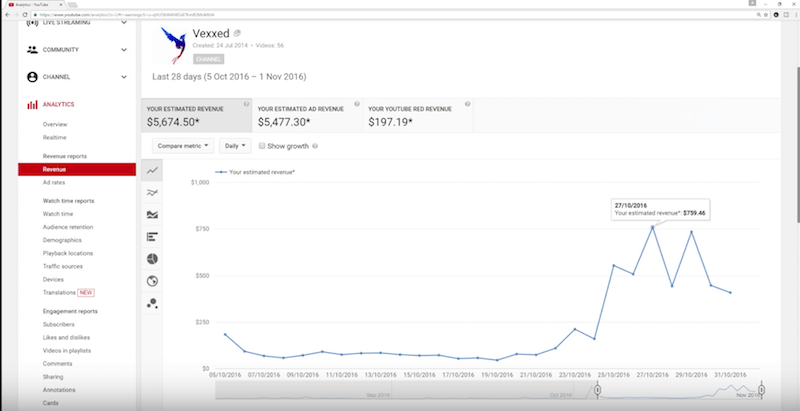
Task: Open Audience retention report
Action: tap(68, 227)
